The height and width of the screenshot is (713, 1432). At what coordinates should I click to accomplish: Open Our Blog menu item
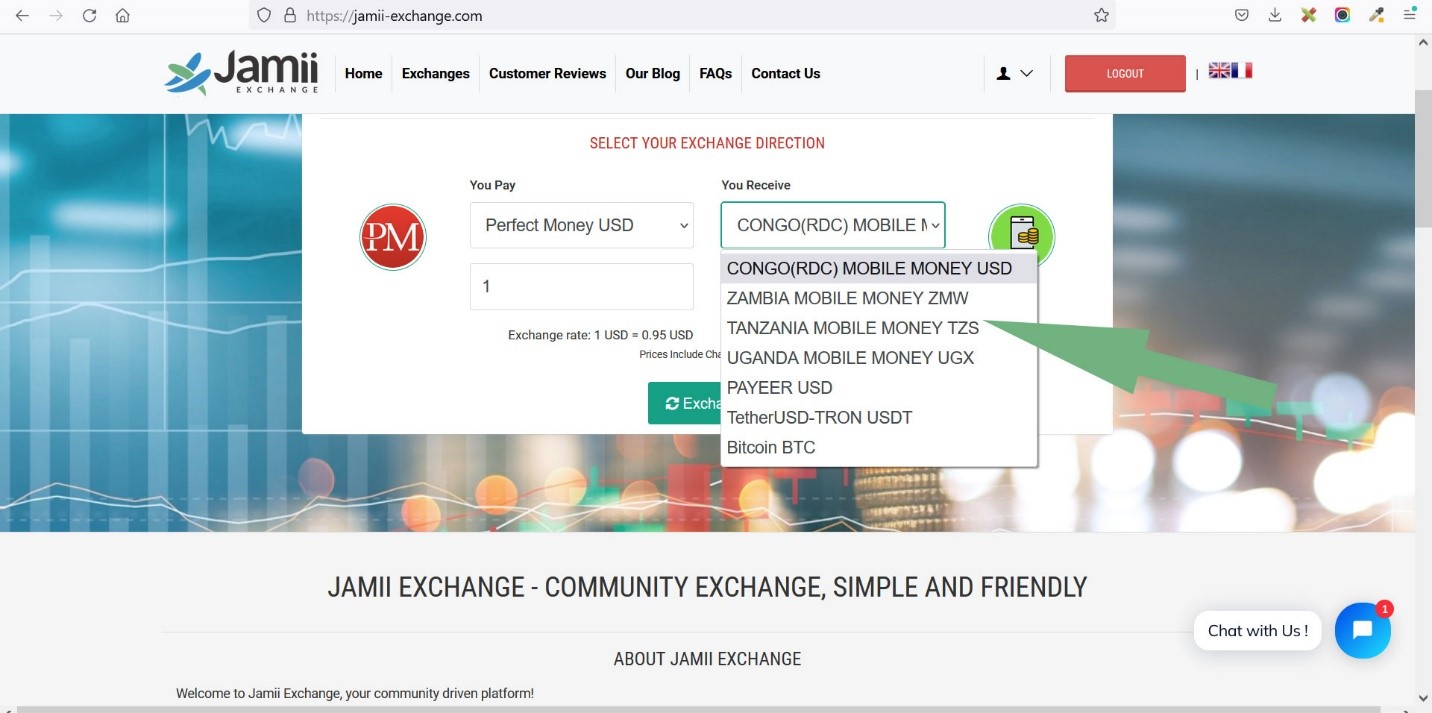653,74
